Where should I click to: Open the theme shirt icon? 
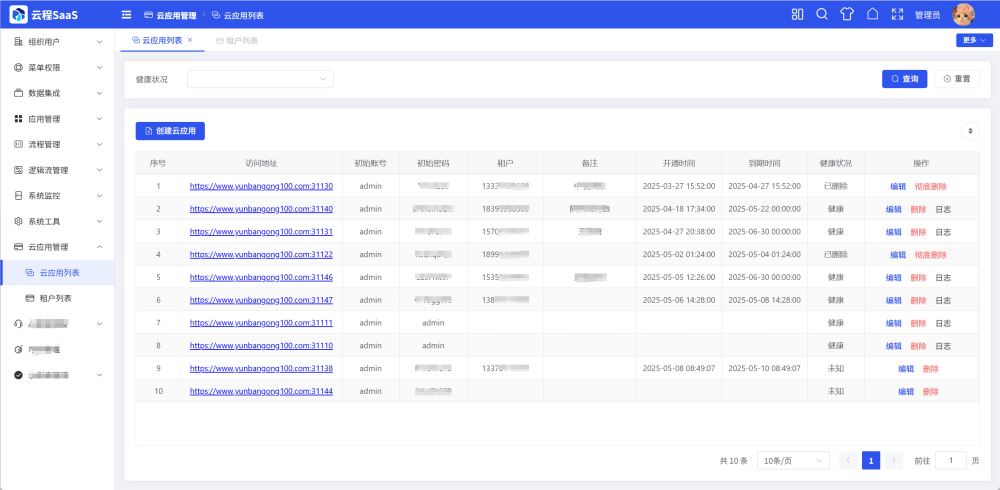[x=847, y=14]
